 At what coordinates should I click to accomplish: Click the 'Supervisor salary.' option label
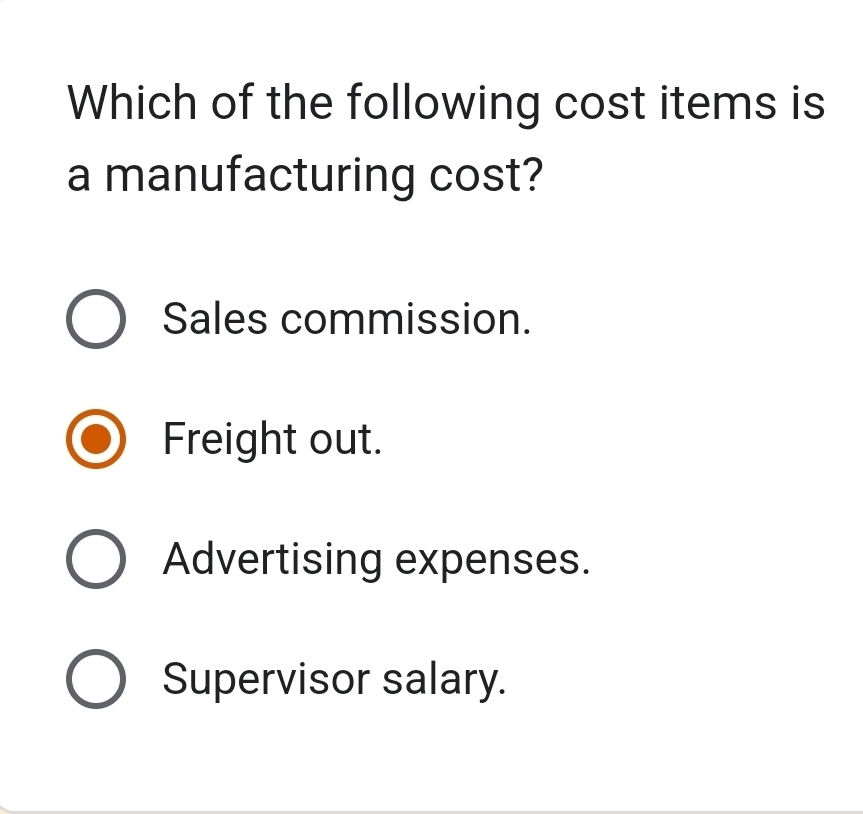[x=334, y=680]
